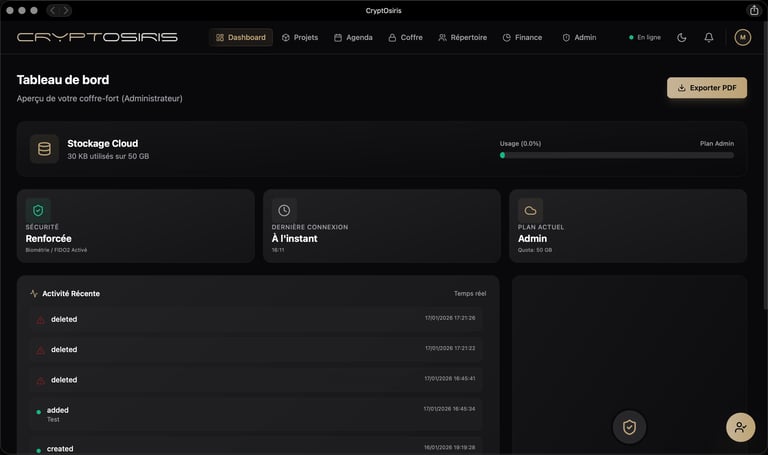Click the green dot beside created entry

tap(39, 450)
